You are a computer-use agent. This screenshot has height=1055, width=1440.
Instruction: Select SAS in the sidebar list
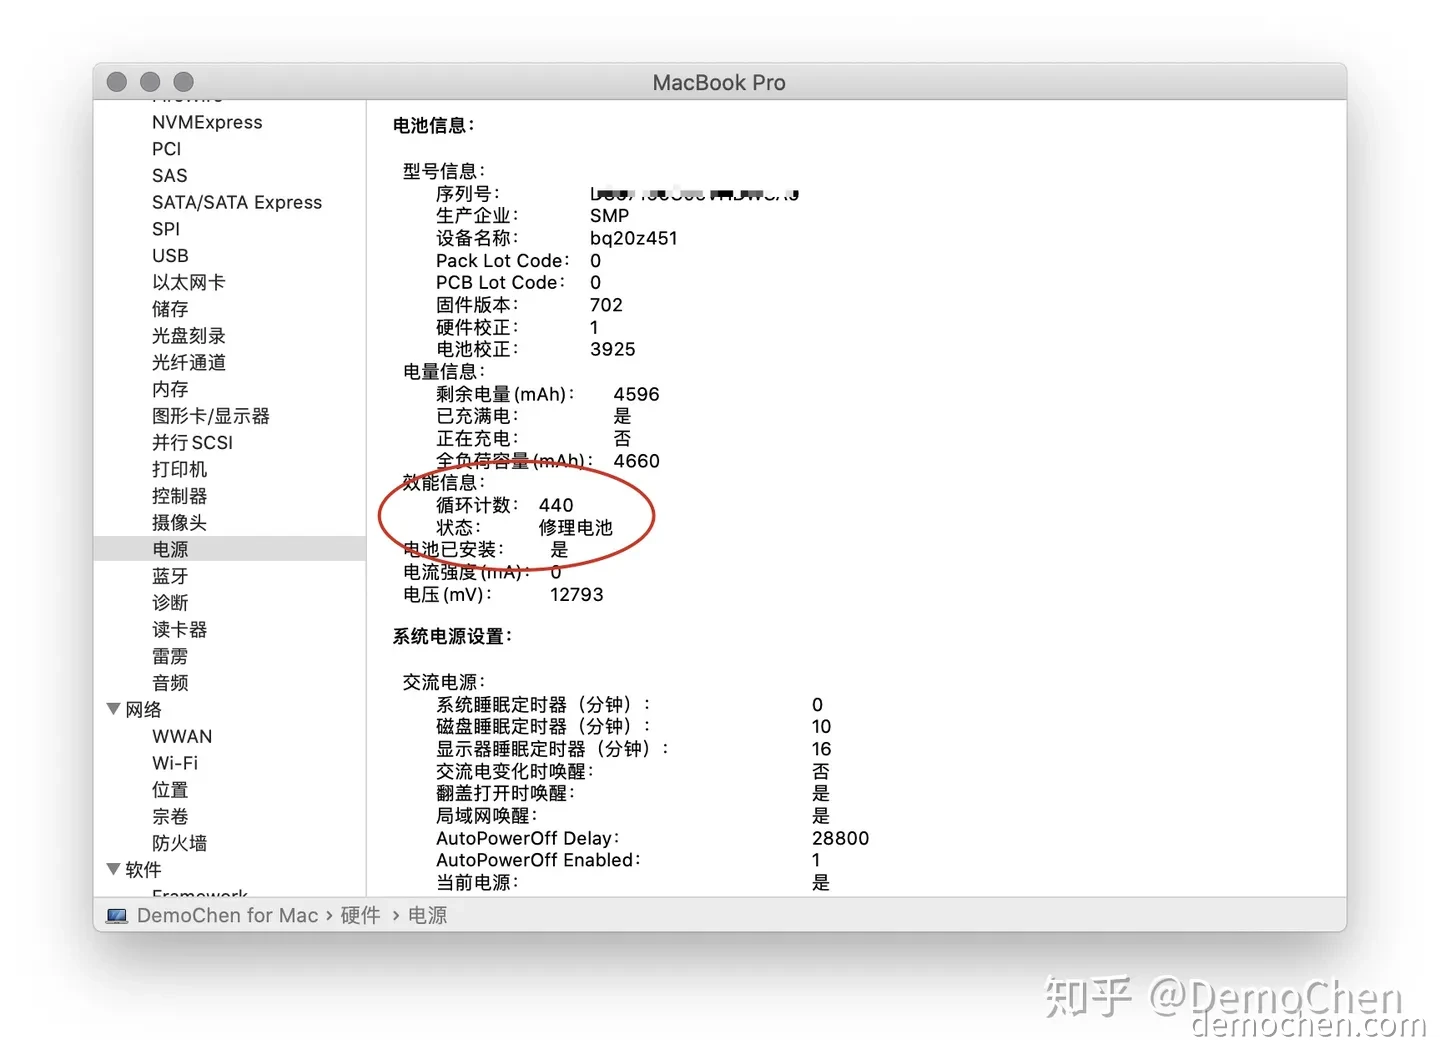[x=169, y=175]
